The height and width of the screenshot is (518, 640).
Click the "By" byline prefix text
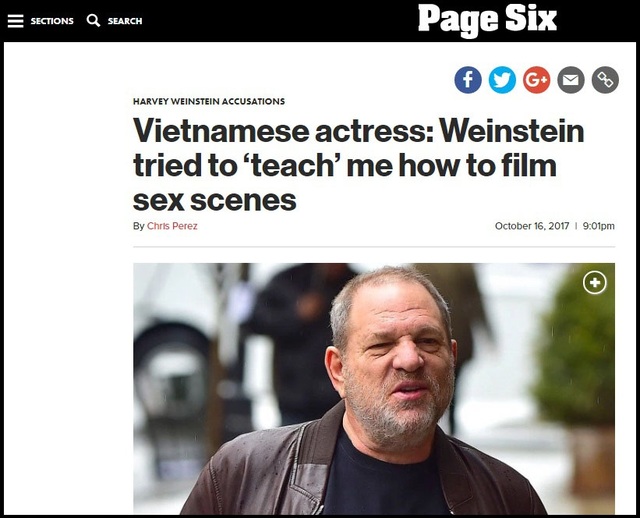(x=139, y=226)
